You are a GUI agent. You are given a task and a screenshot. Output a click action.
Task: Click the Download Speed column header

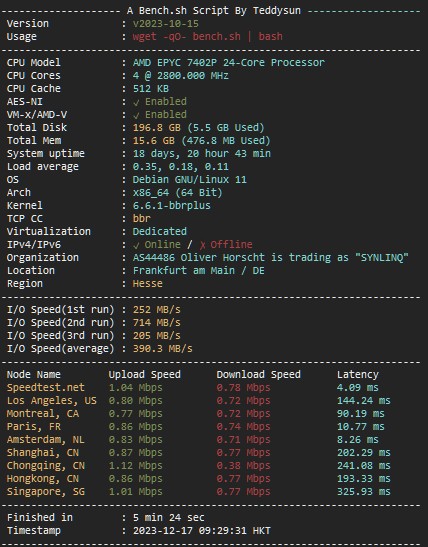258,374
